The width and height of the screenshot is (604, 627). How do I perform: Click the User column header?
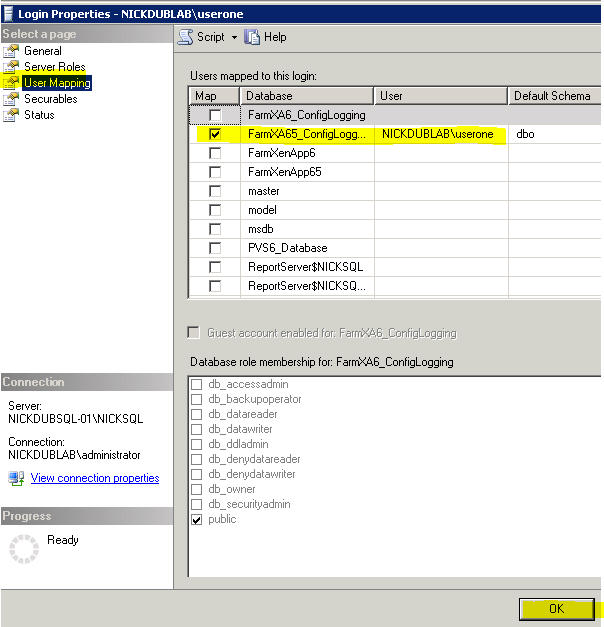click(x=441, y=96)
